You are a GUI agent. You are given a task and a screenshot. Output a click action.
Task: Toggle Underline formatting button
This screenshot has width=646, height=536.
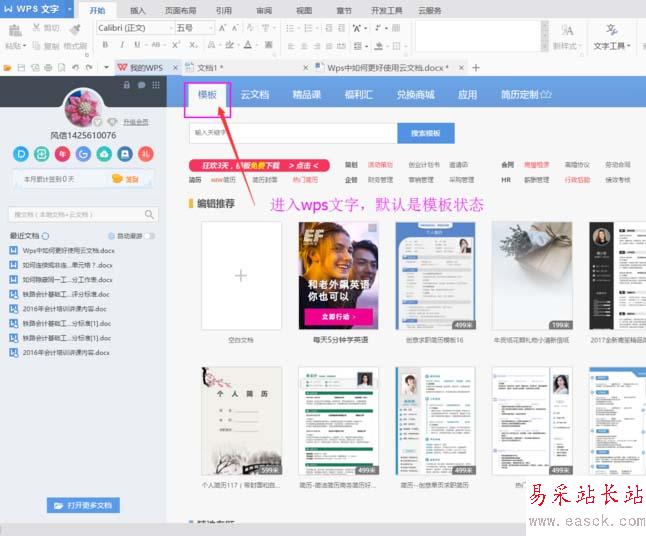137,44
